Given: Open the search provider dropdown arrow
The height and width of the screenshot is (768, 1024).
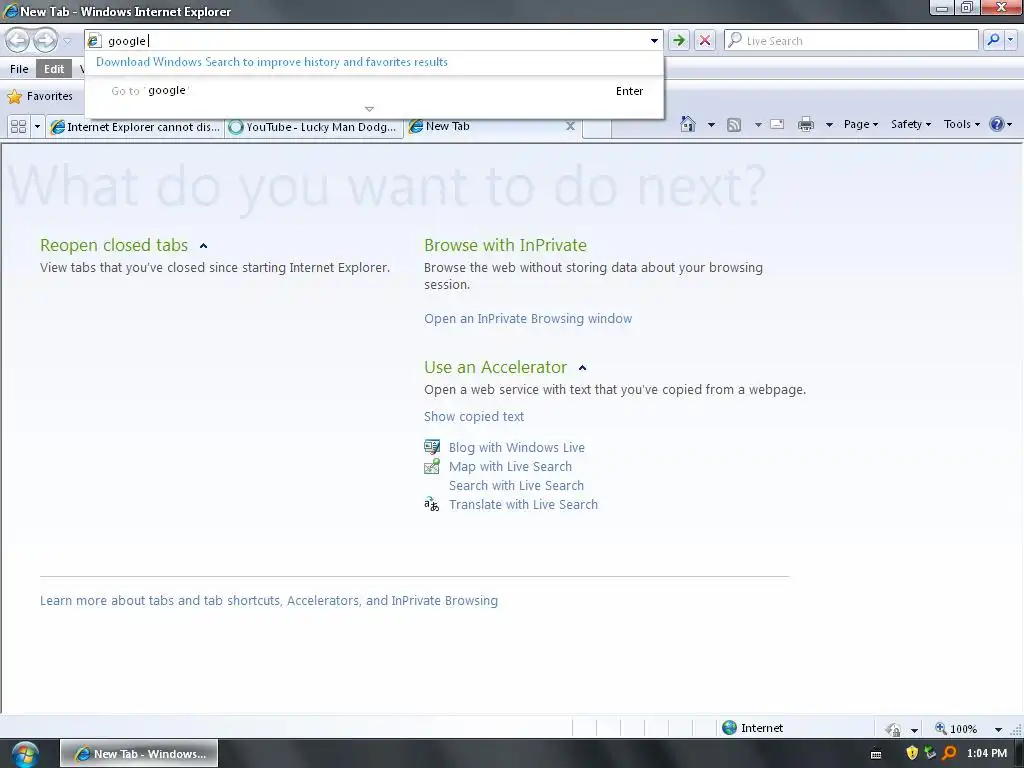Looking at the screenshot, I should point(1010,40).
